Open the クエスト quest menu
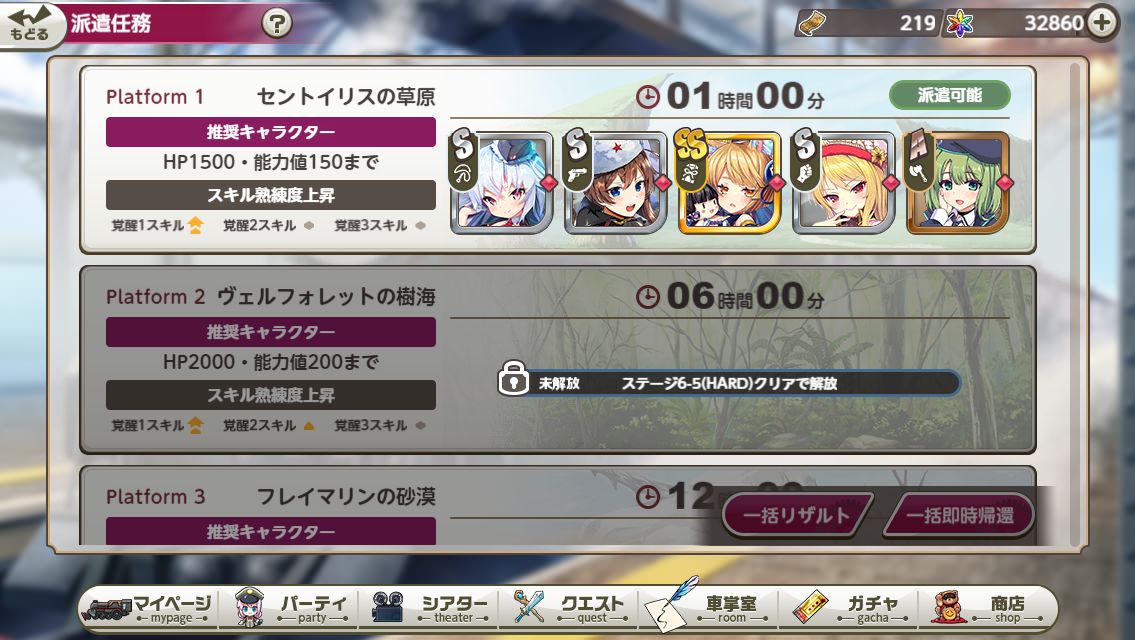The height and width of the screenshot is (640, 1135). tap(570, 607)
